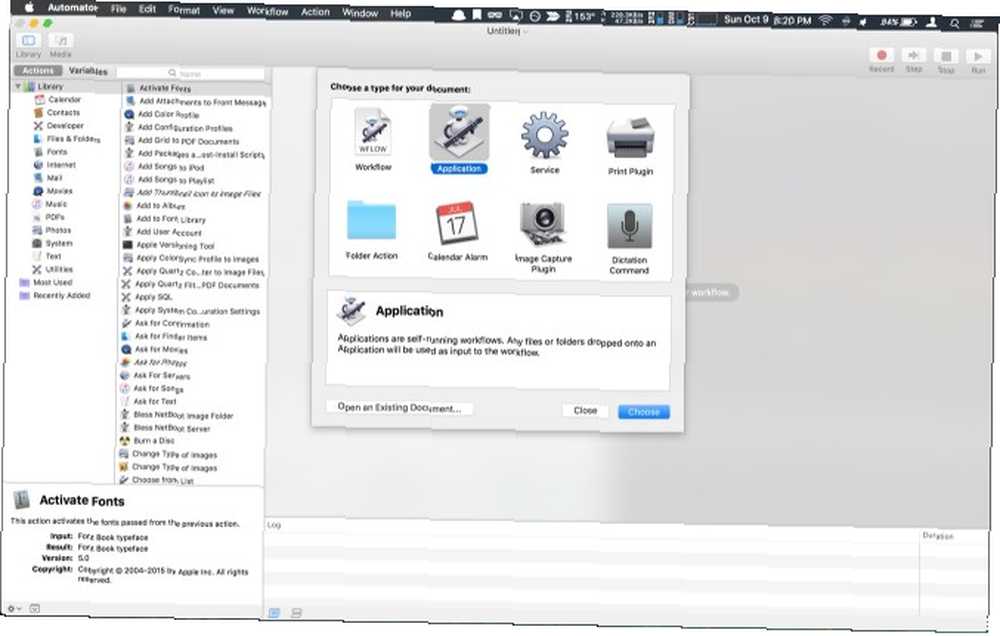Select Ask for Text action
1000x636 pixels.
pos(149,401)
